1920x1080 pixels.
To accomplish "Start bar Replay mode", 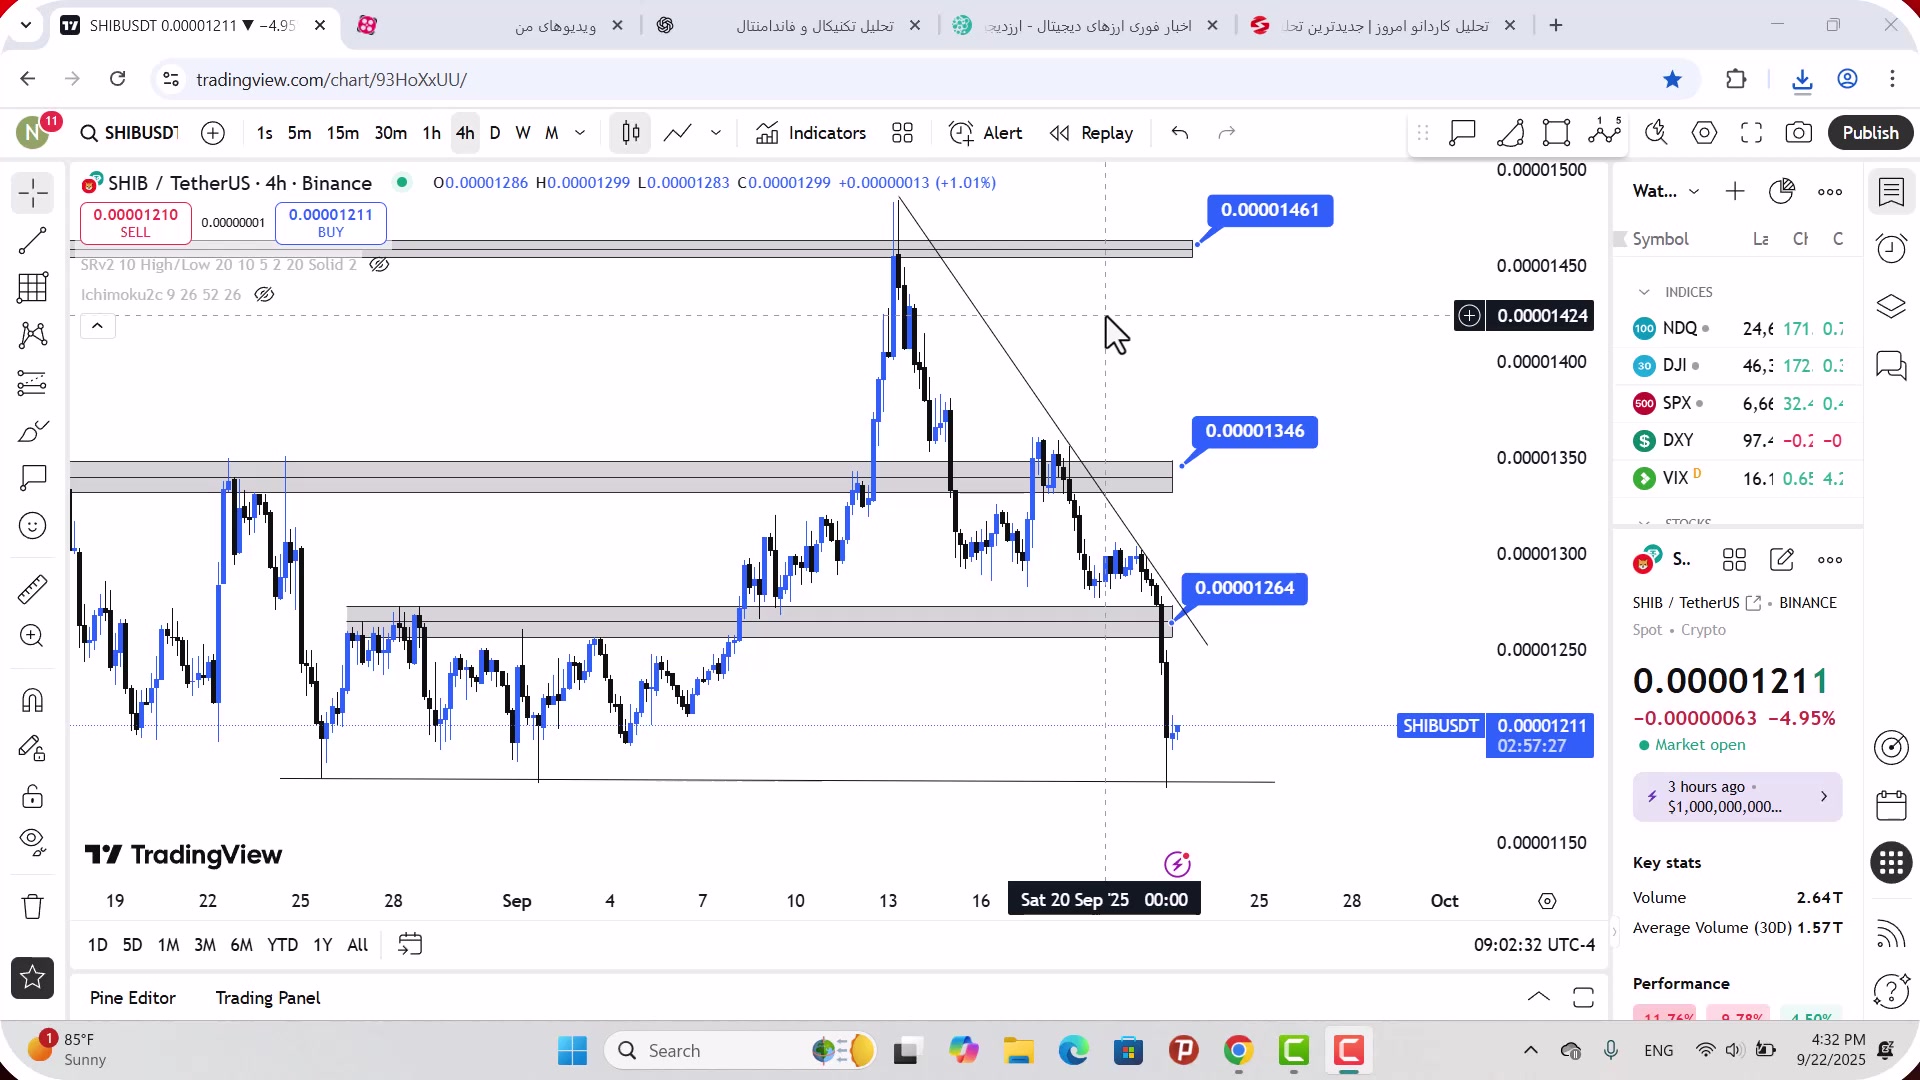I will click(1092, 133).
